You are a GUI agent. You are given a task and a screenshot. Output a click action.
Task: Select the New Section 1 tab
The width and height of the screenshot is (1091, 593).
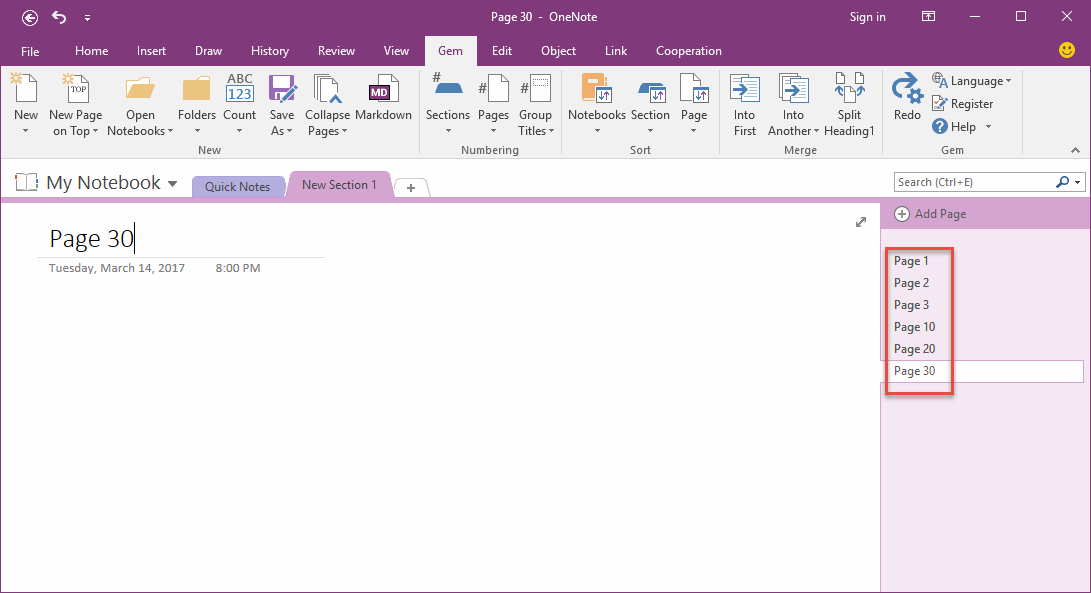(339, 184)
